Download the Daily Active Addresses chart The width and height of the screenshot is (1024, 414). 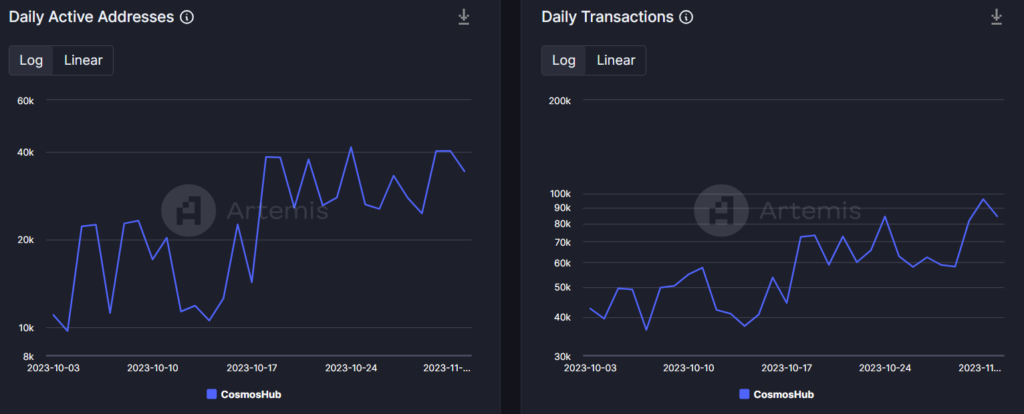(464, 17)
